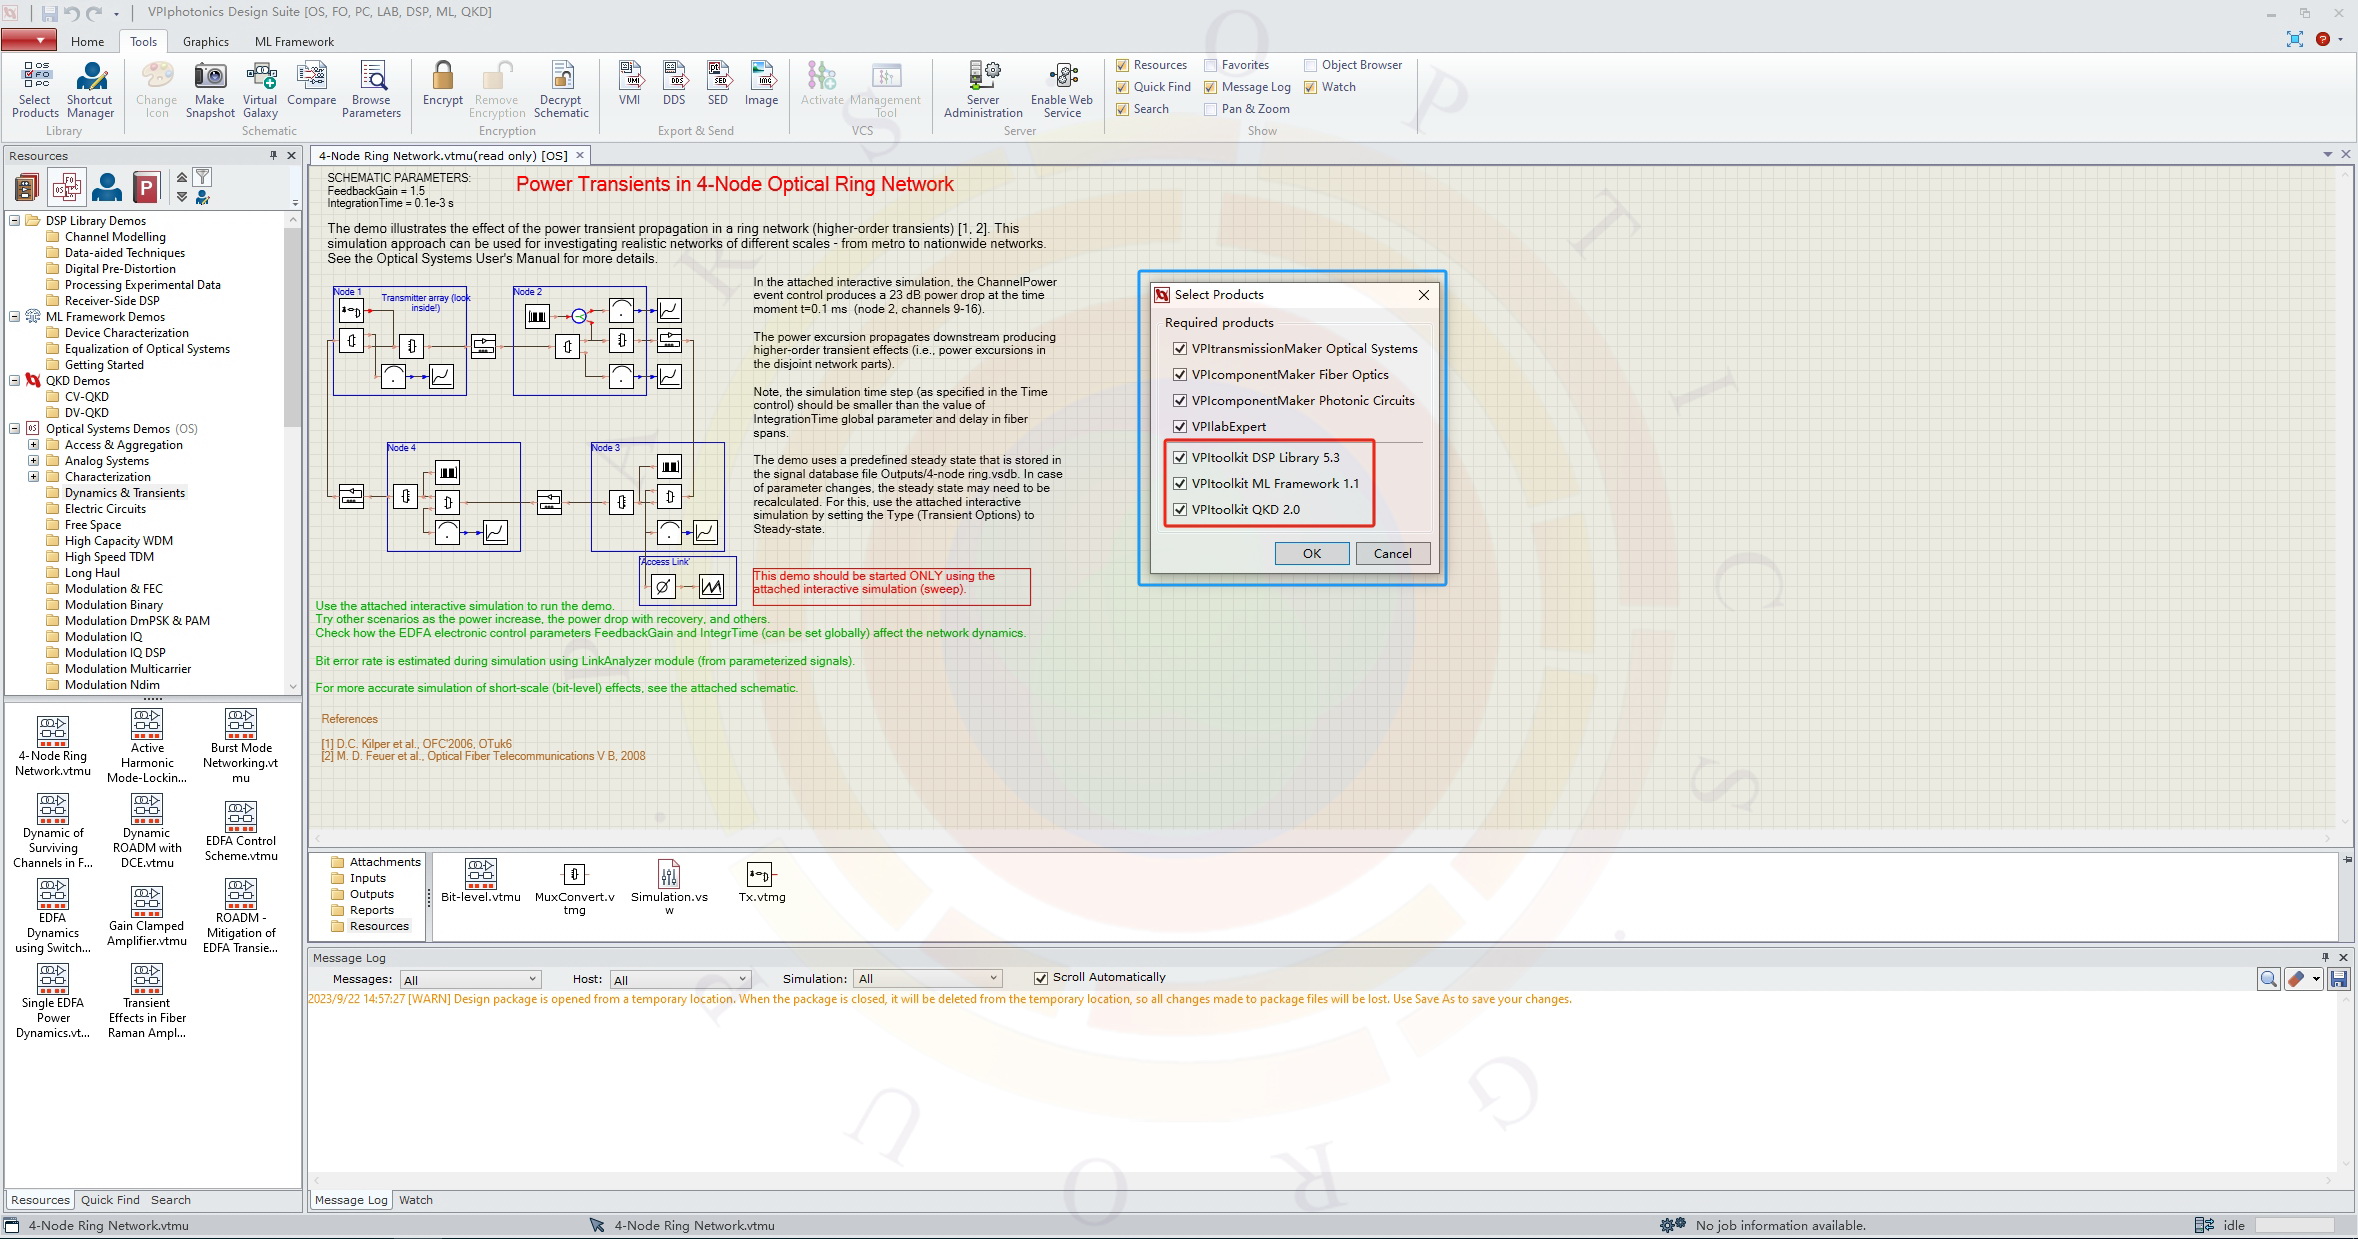
Task: Toggle Scroll Automatically checkbox
Action: point(1041,978)
